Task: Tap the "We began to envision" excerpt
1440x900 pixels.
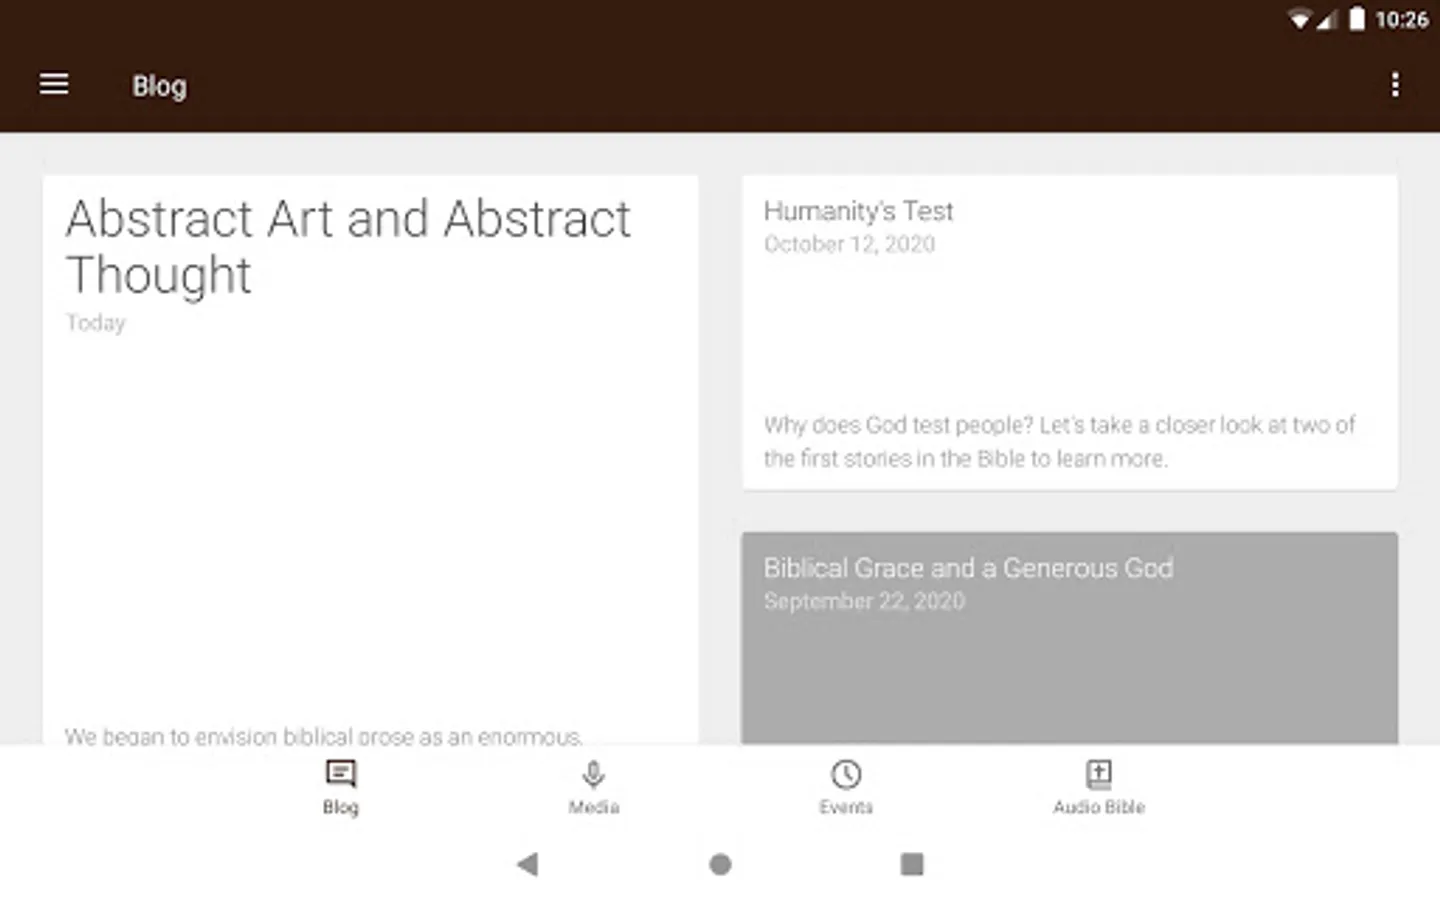Action: pyautogui.click(x=323, y=736)
